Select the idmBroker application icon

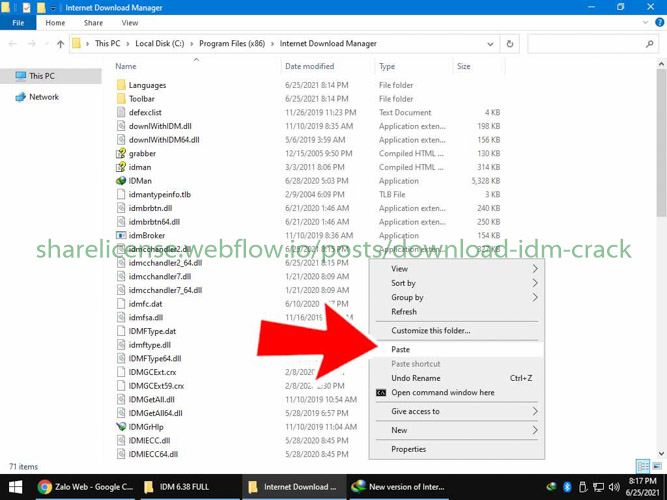click(x=121, y=235)
